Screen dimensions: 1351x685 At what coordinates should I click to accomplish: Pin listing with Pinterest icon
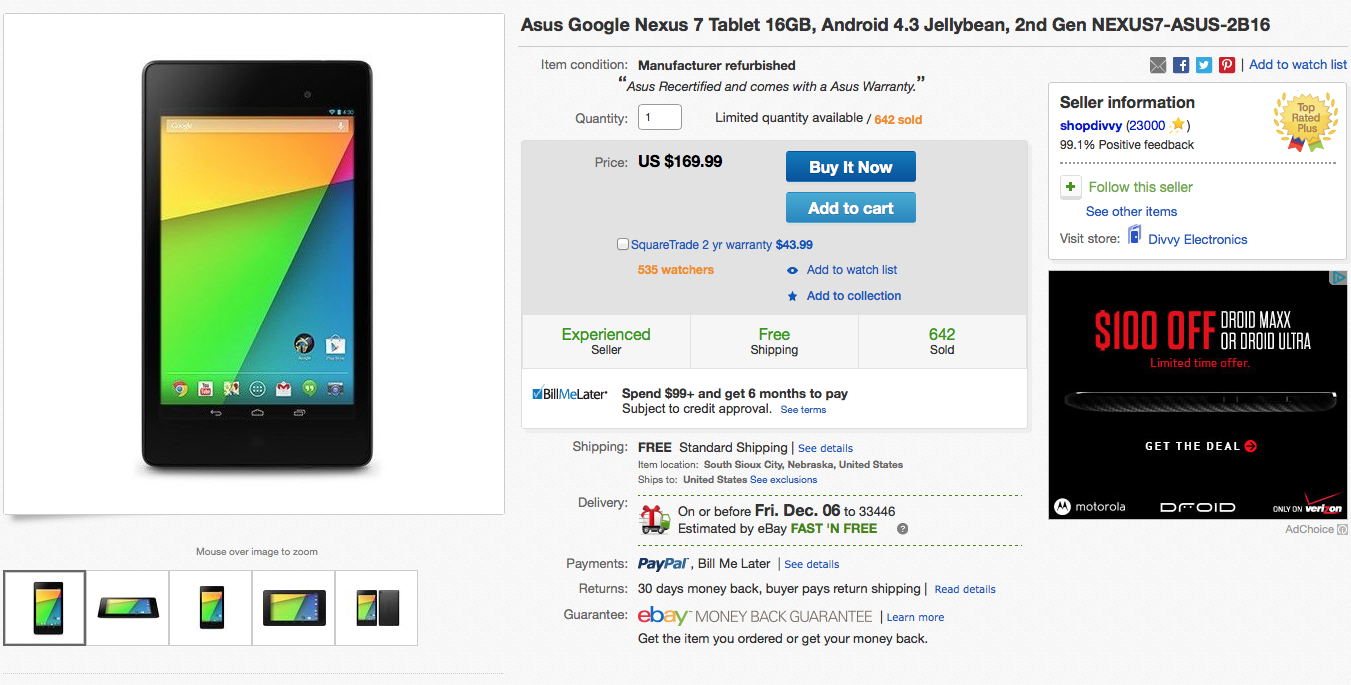pyautogui.click(x=1227, y=65)
